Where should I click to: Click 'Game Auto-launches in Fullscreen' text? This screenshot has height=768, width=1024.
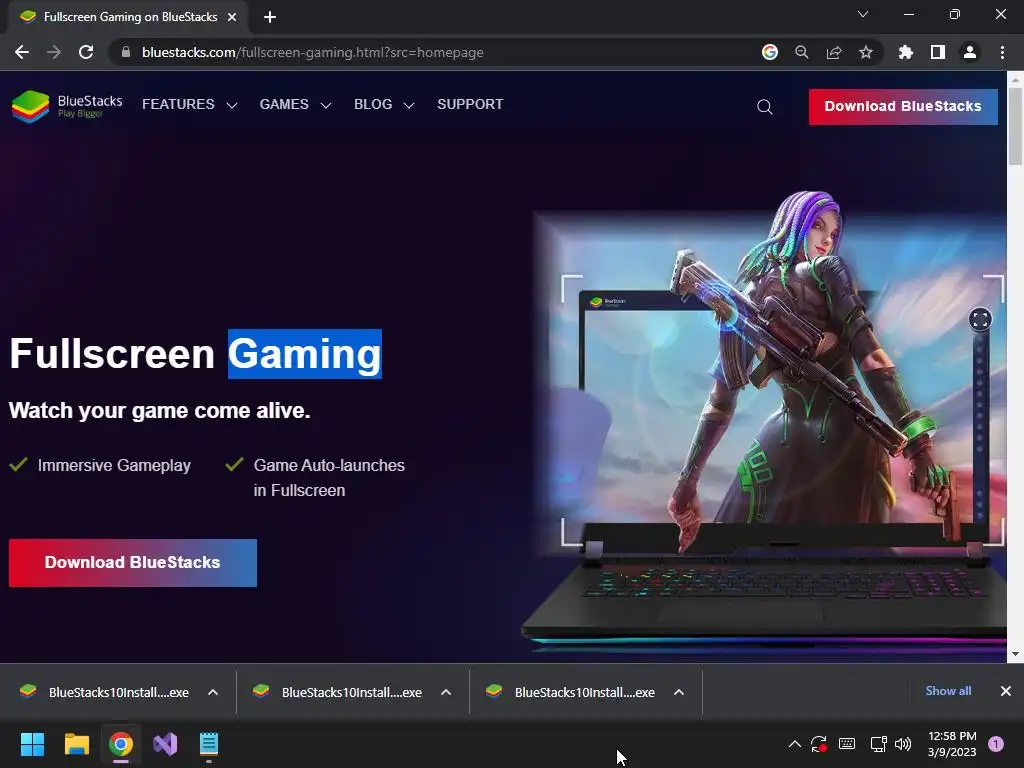point(329,477)
